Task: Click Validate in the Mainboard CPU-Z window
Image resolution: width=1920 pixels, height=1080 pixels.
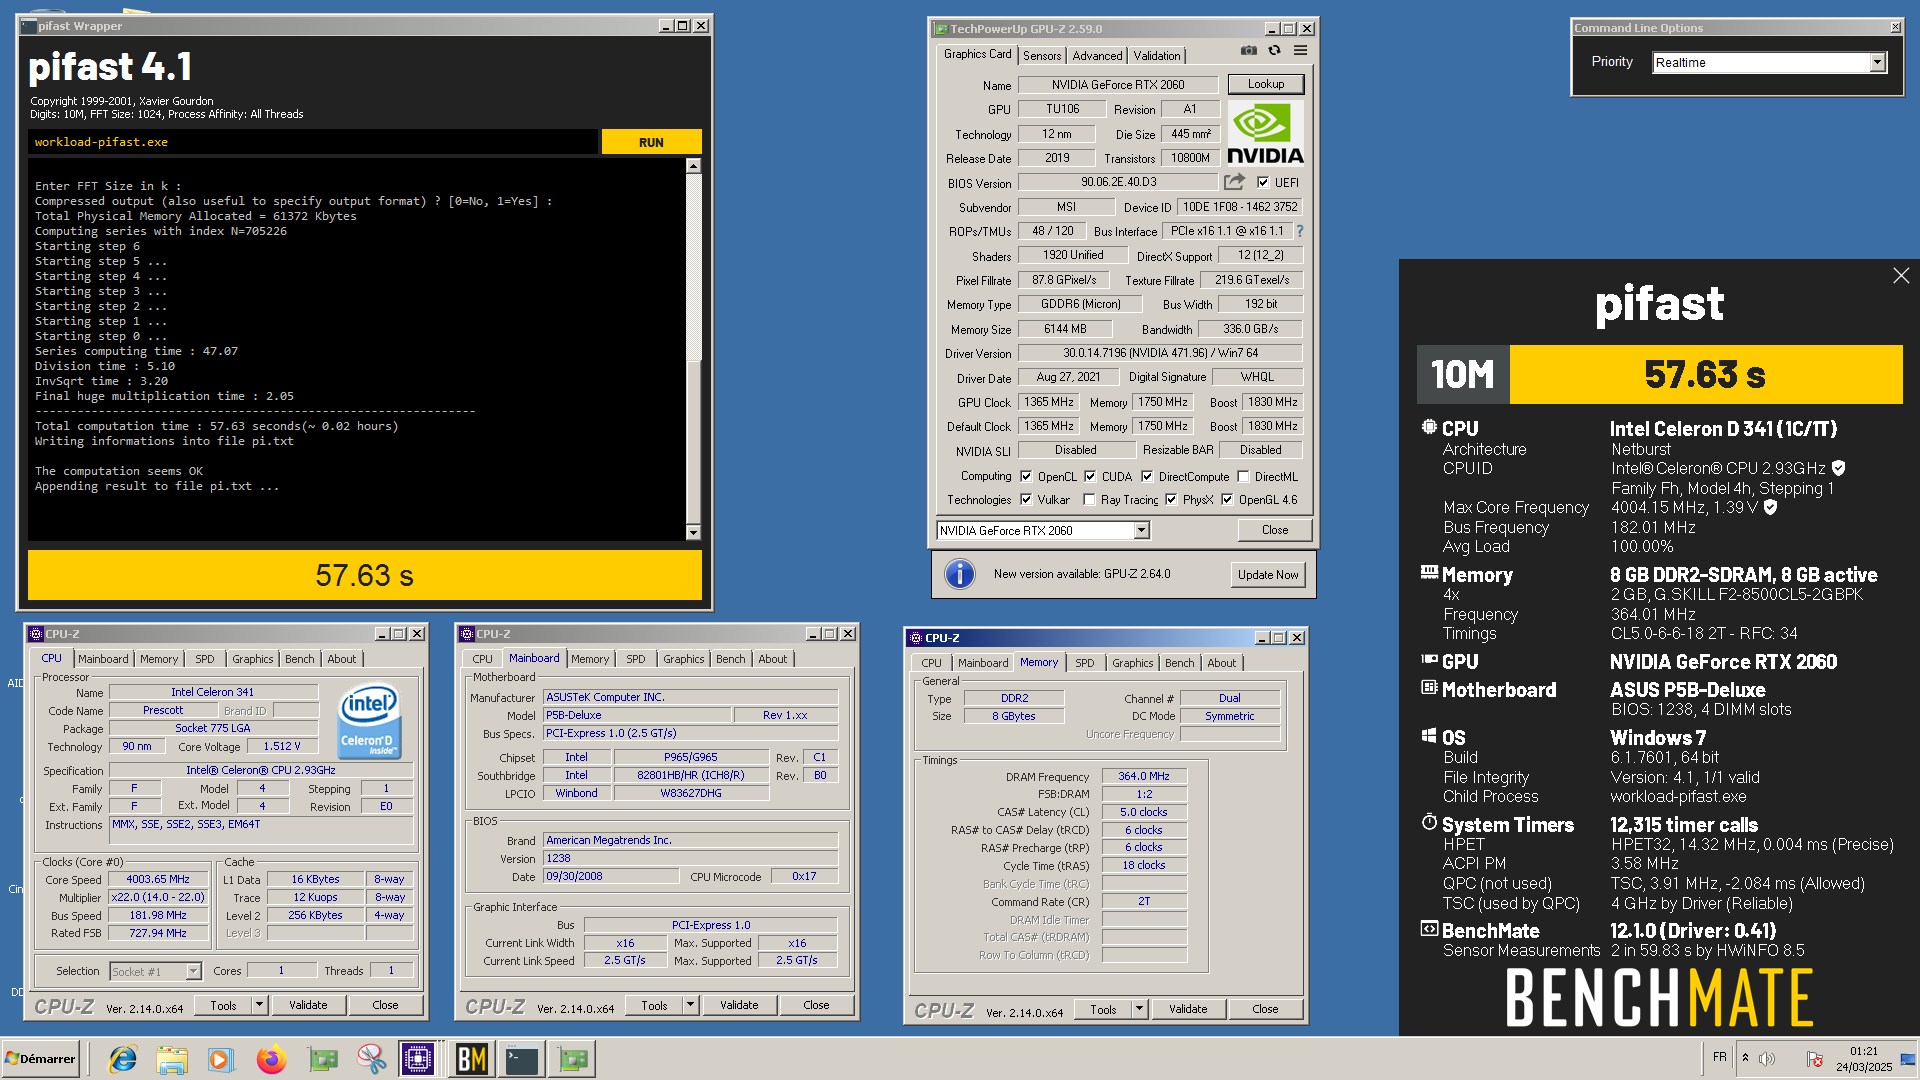Action: (x=739, y=1005)
